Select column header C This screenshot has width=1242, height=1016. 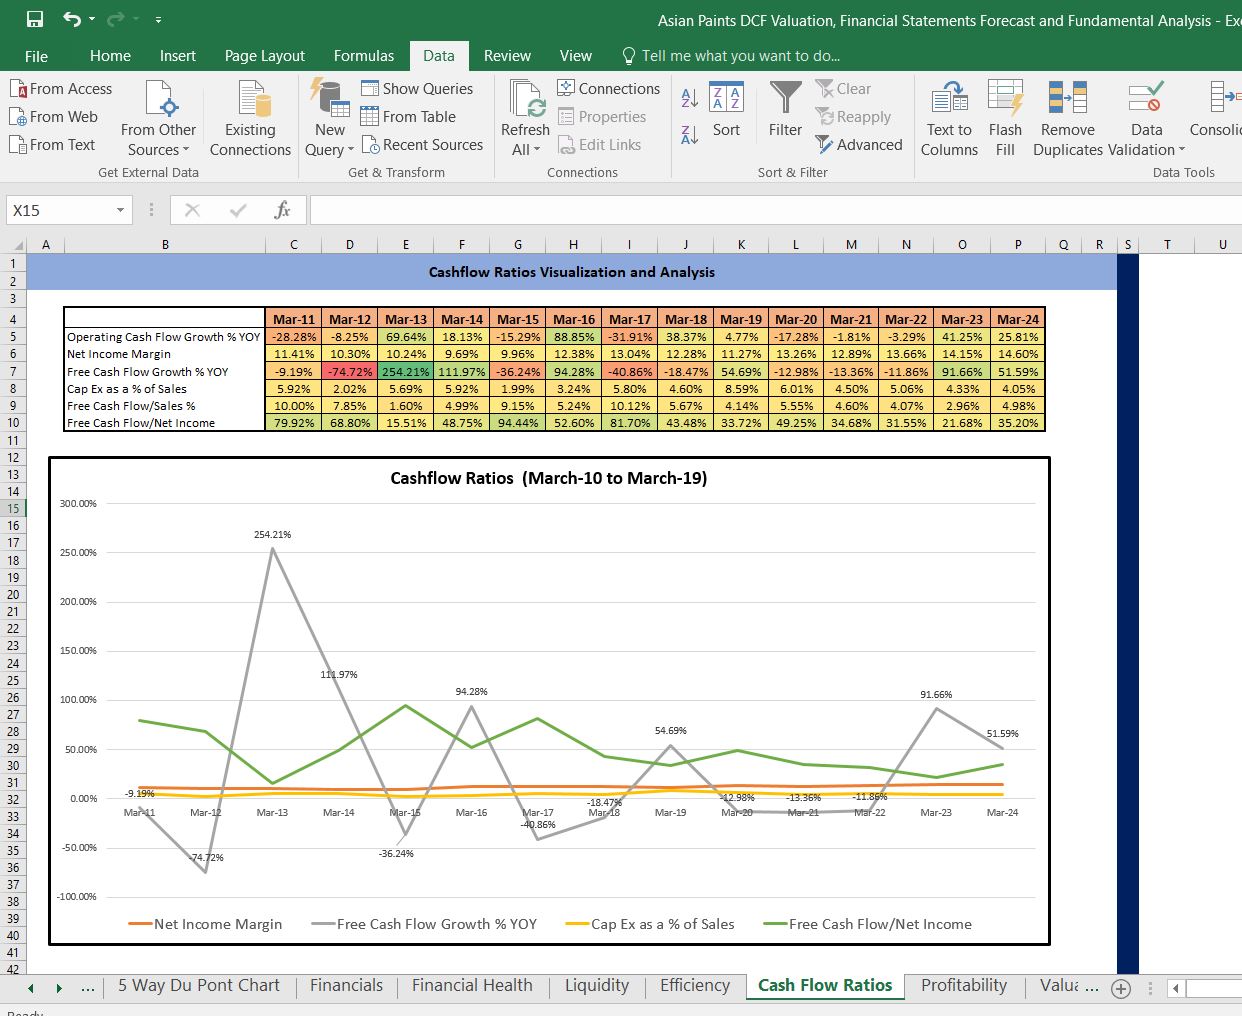[293, 244]
